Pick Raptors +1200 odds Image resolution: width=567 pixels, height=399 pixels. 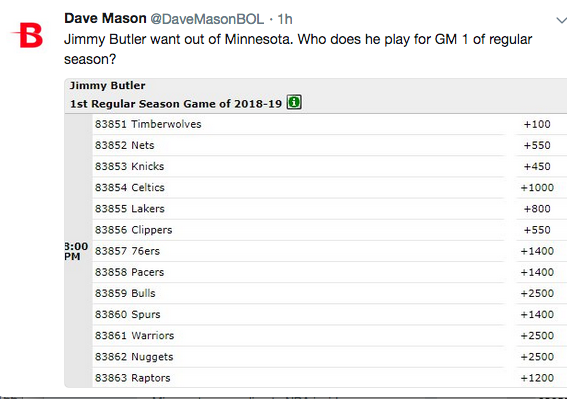537,378
